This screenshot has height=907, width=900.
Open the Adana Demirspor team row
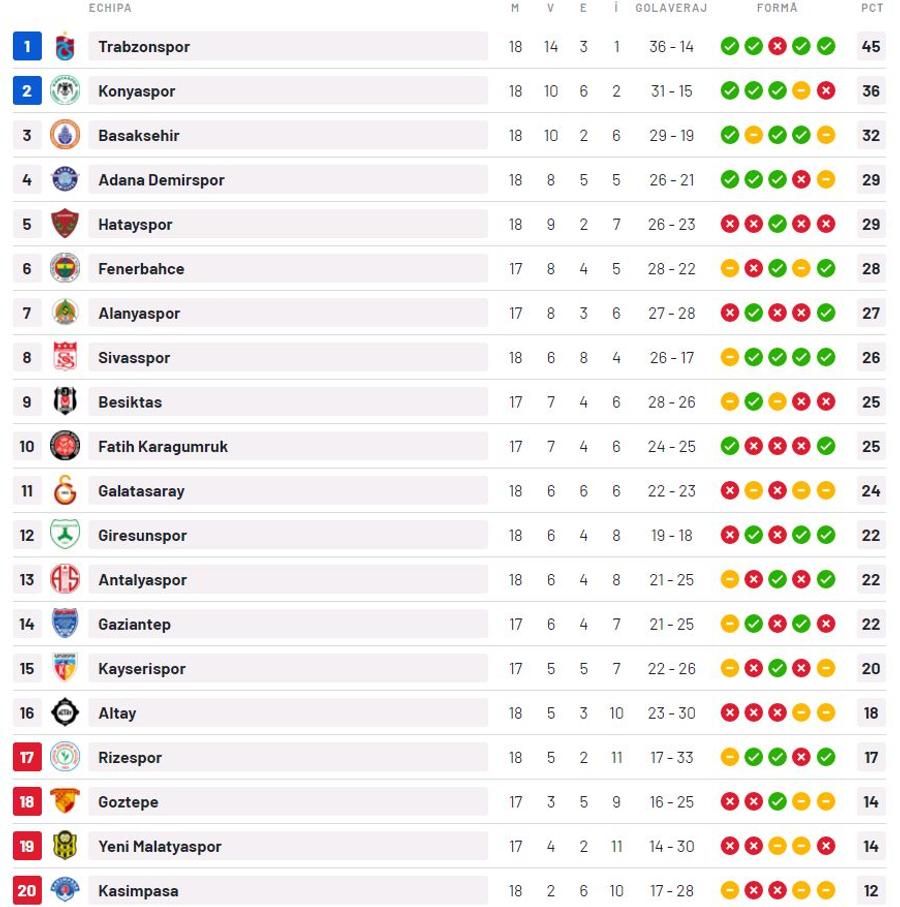(x=449, y=180)
